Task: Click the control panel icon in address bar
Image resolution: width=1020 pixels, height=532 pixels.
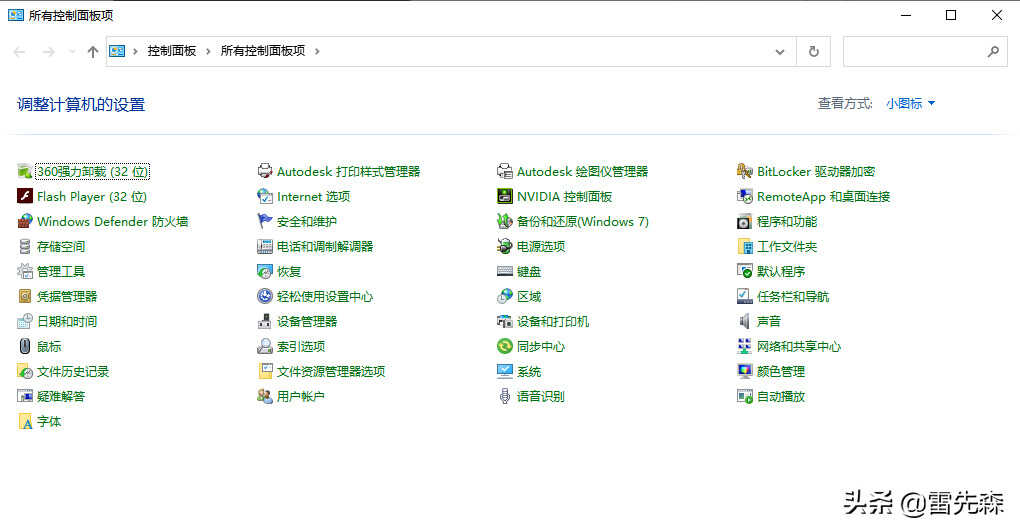Action: [117, 51]
